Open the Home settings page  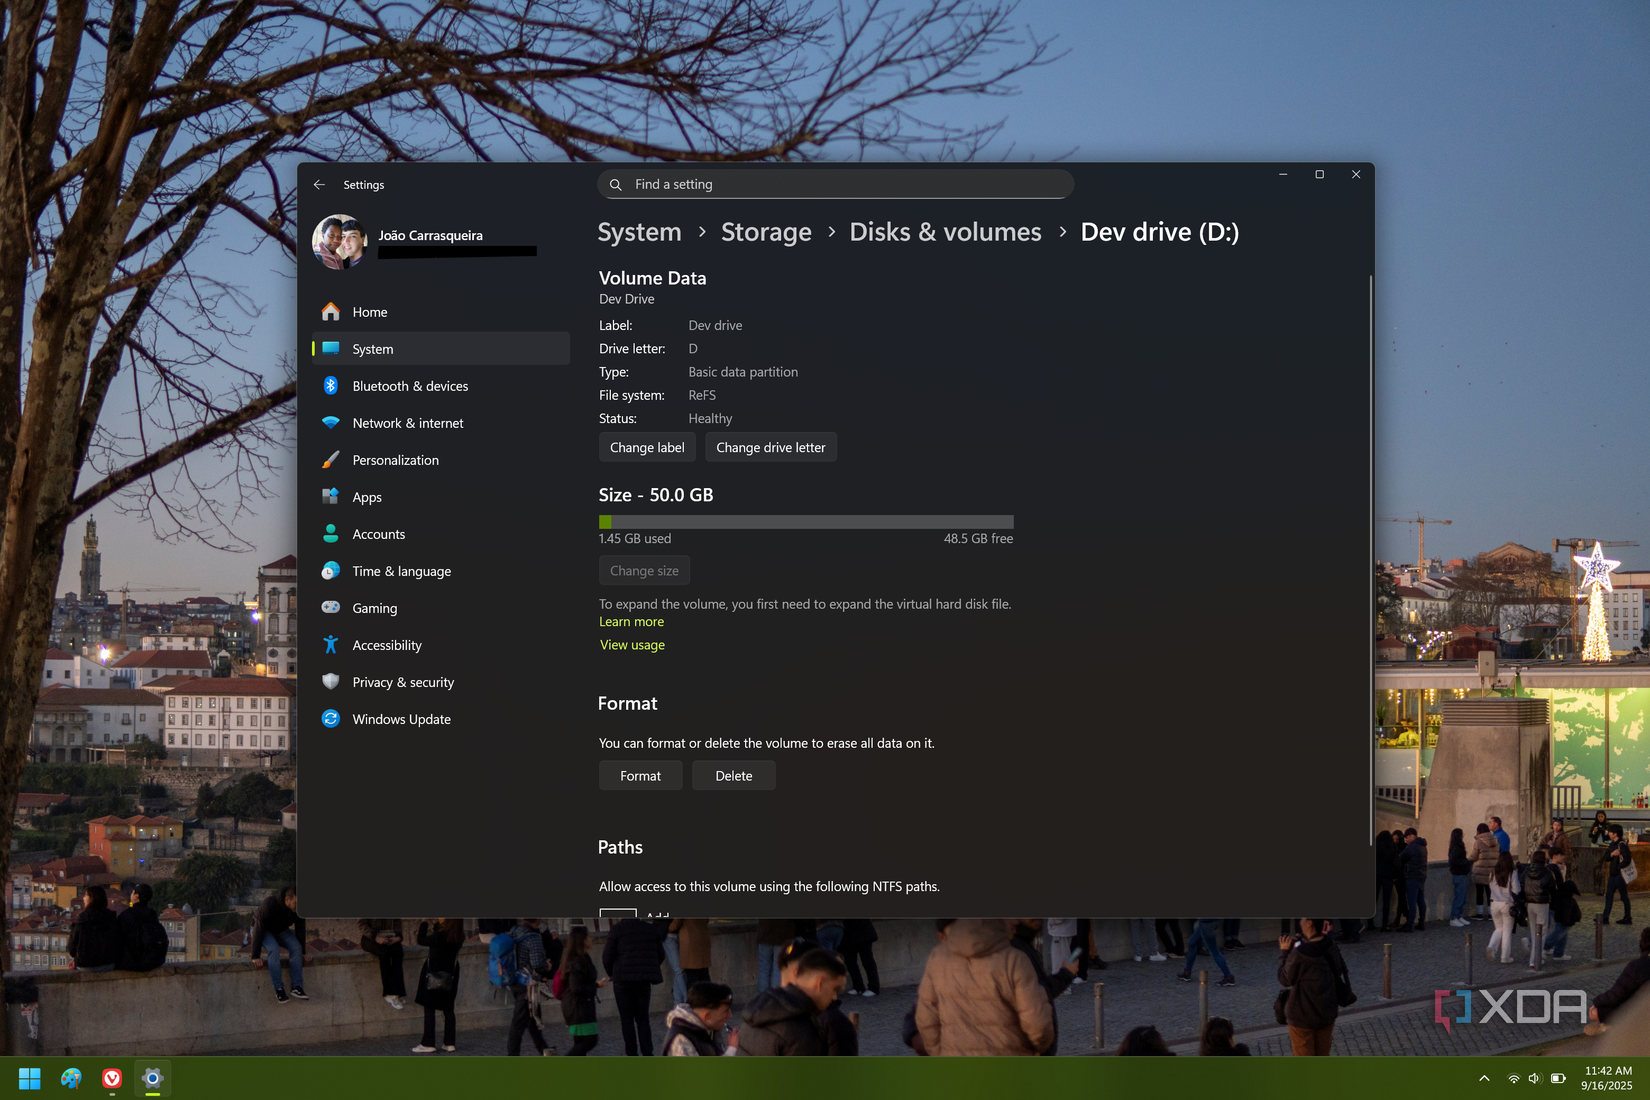coord(370,311)
